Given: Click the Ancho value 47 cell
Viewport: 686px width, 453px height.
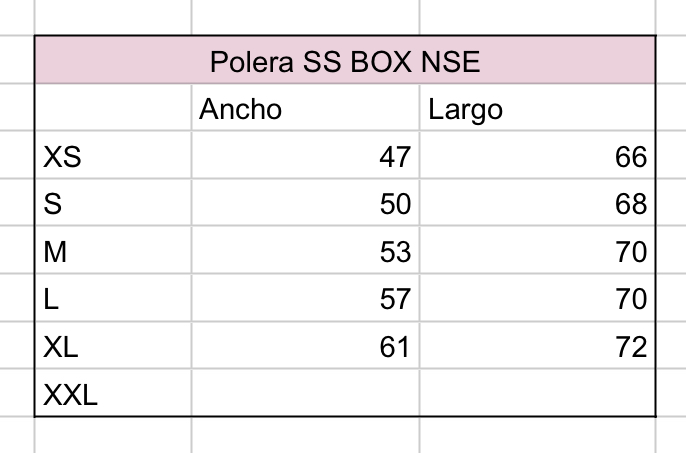Looking at the screenshot, I should tap(305, 157).
